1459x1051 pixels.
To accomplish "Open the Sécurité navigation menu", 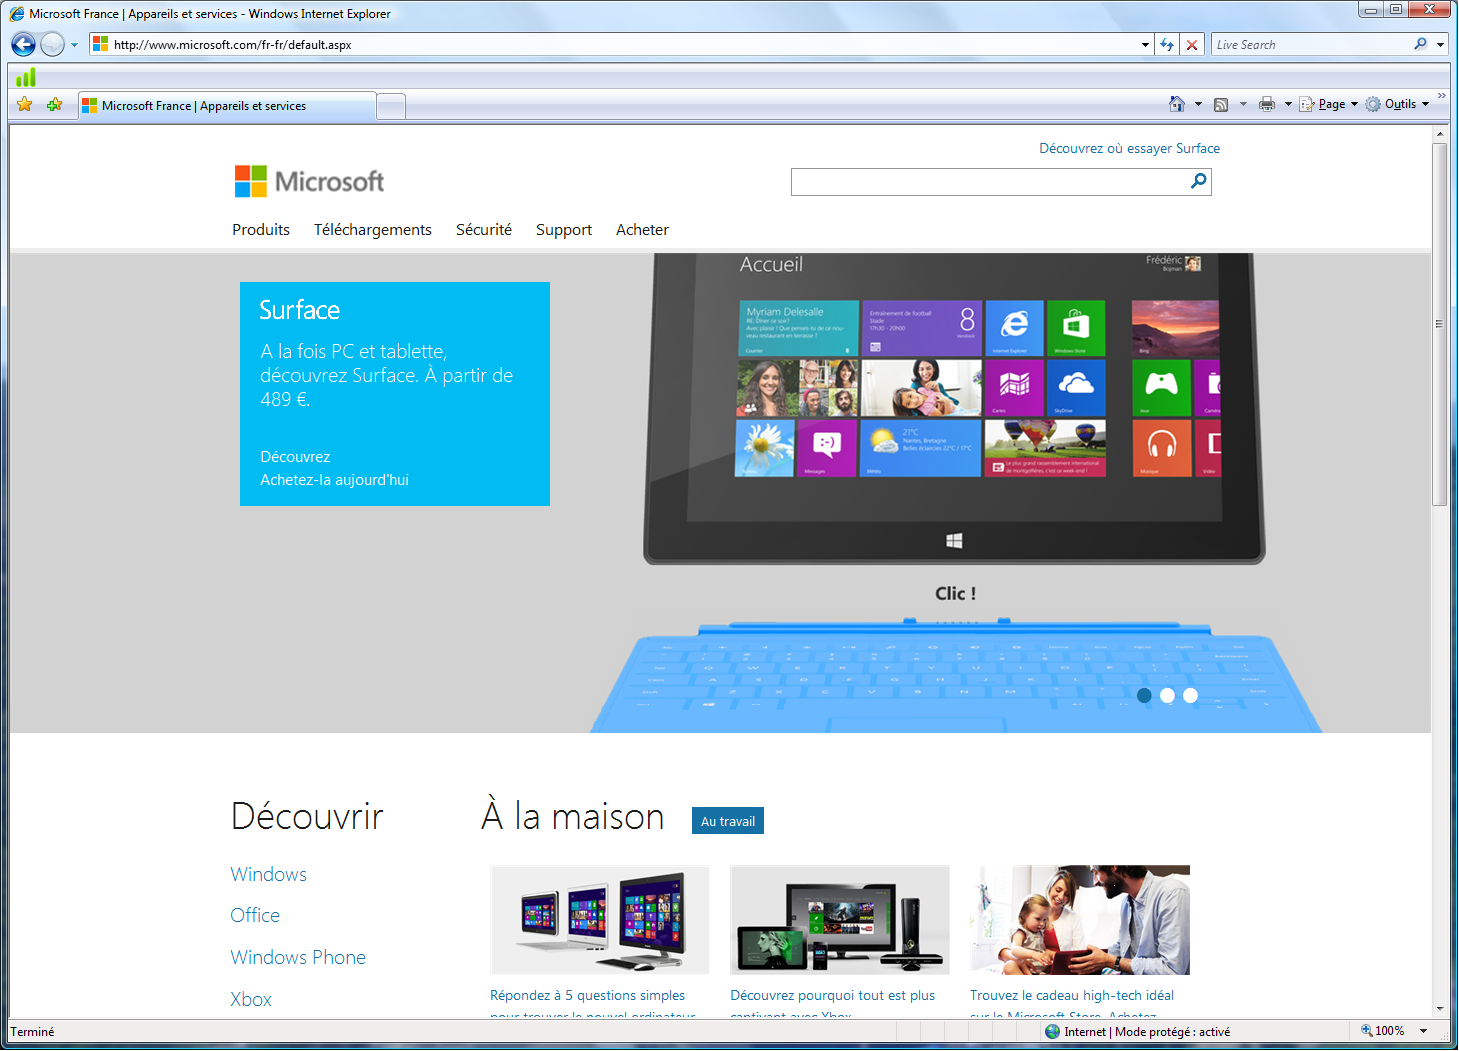I will pyautogui.click(x=484, y=229).
